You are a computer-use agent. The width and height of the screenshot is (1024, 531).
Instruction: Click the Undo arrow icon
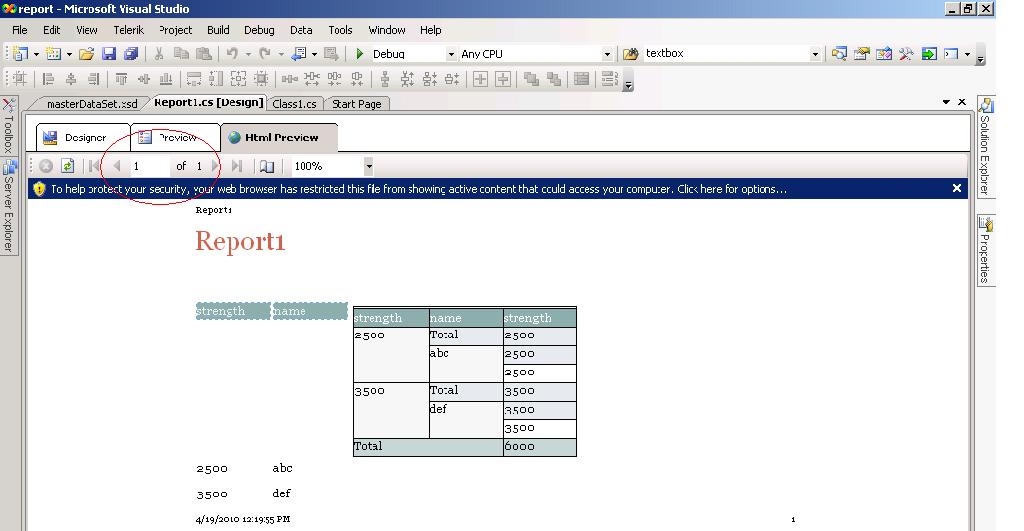point(232,54)
